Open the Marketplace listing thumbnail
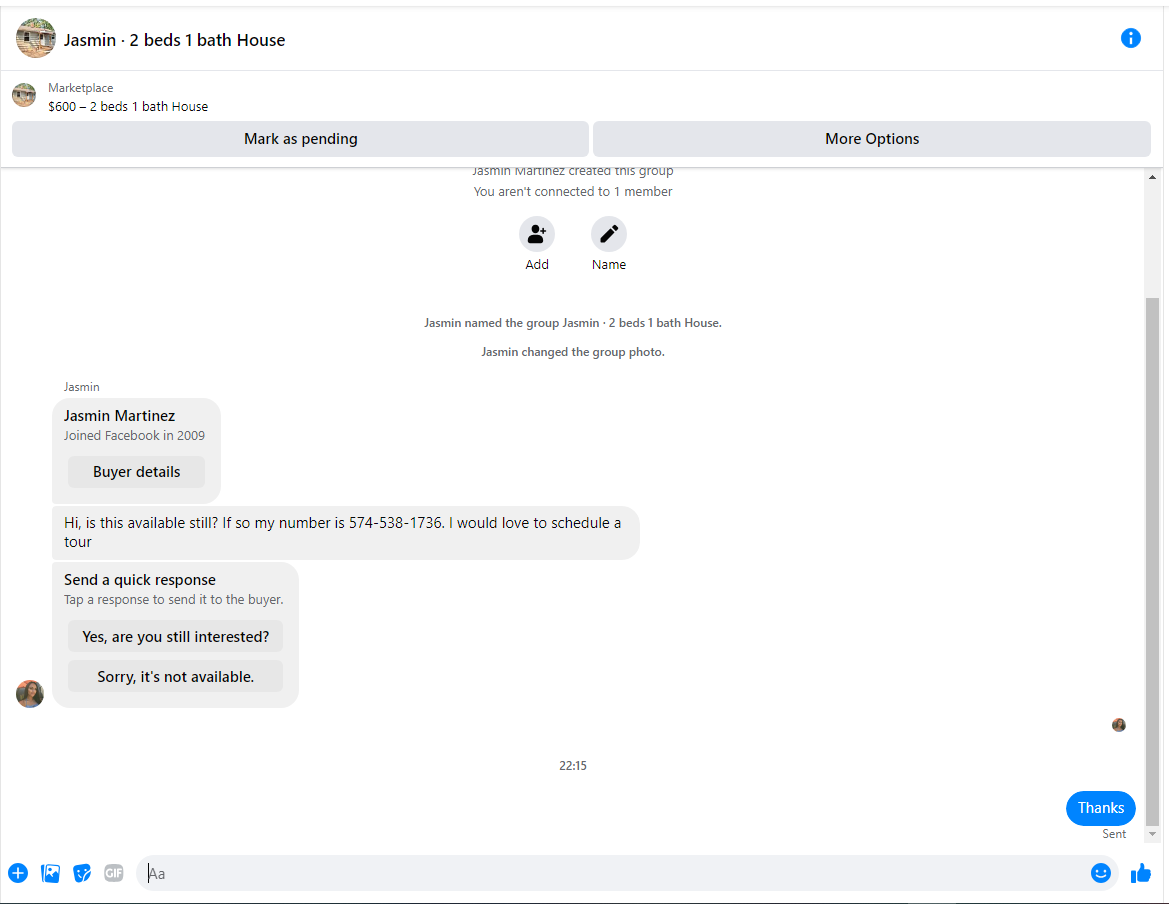The width and height of the screenshot is (1169, 904). [24, 95]
